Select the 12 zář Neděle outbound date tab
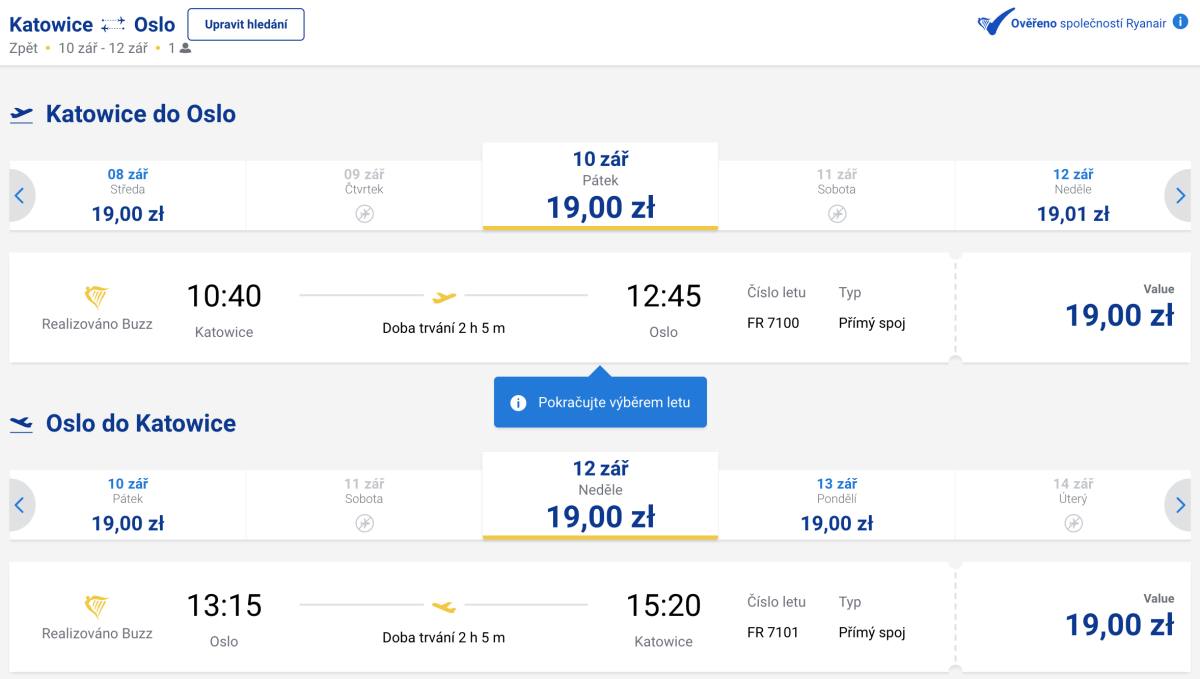 point(1073,195)
